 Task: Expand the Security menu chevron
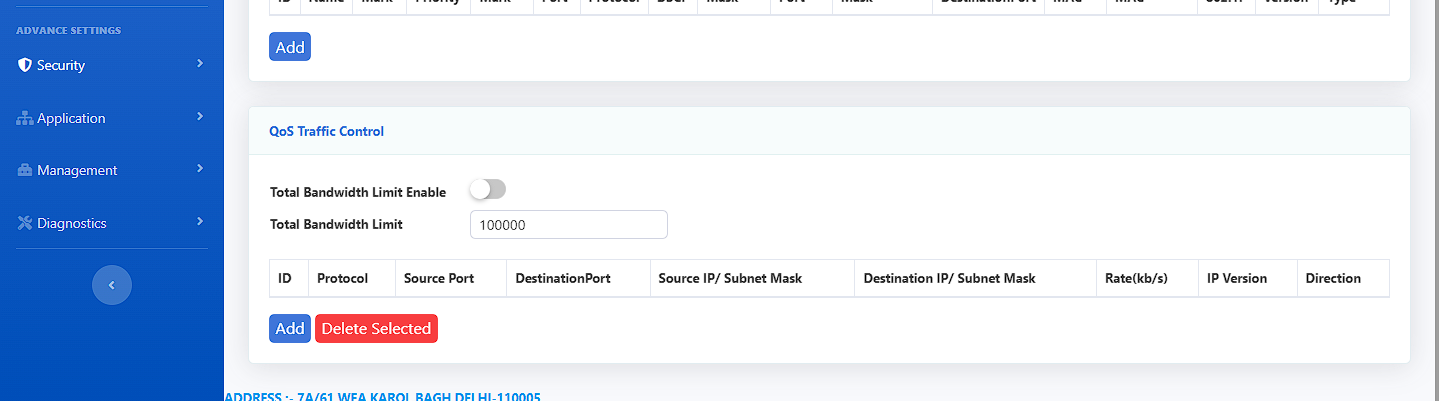click(200, 64)
